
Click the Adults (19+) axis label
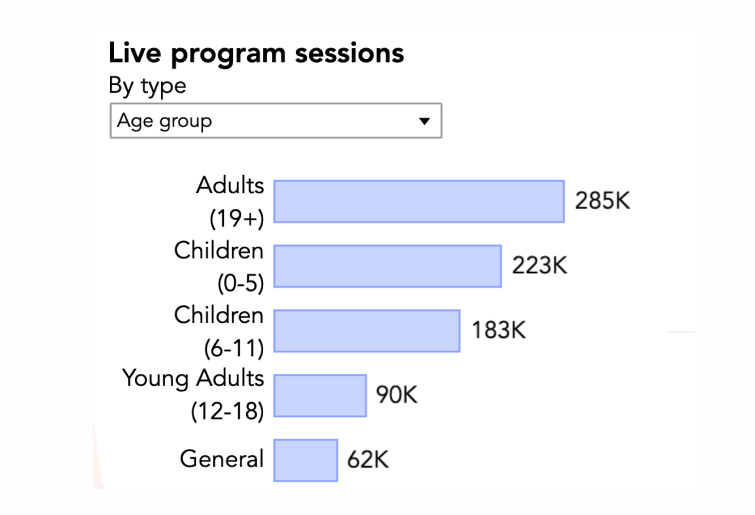(x=231, y=201)
